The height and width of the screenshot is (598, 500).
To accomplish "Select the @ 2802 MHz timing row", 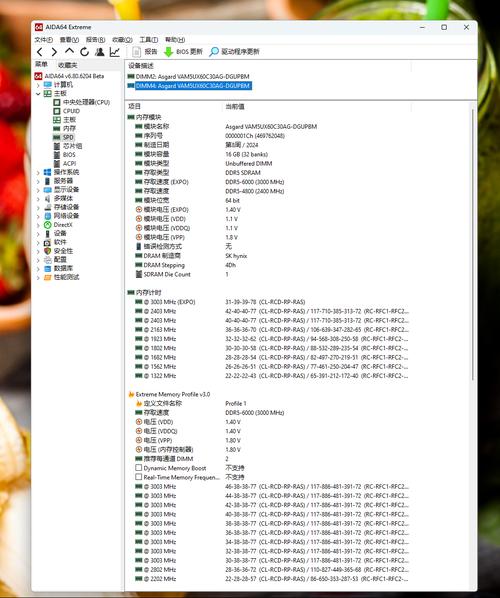I will click(272, 570).
